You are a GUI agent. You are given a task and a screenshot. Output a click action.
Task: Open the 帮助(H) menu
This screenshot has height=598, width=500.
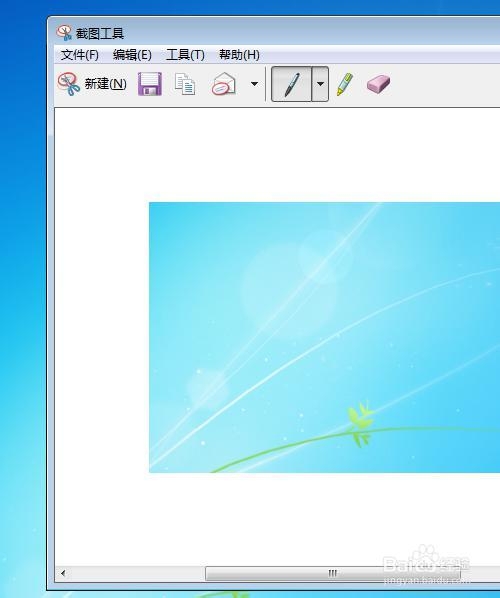(x=239, y=55)
